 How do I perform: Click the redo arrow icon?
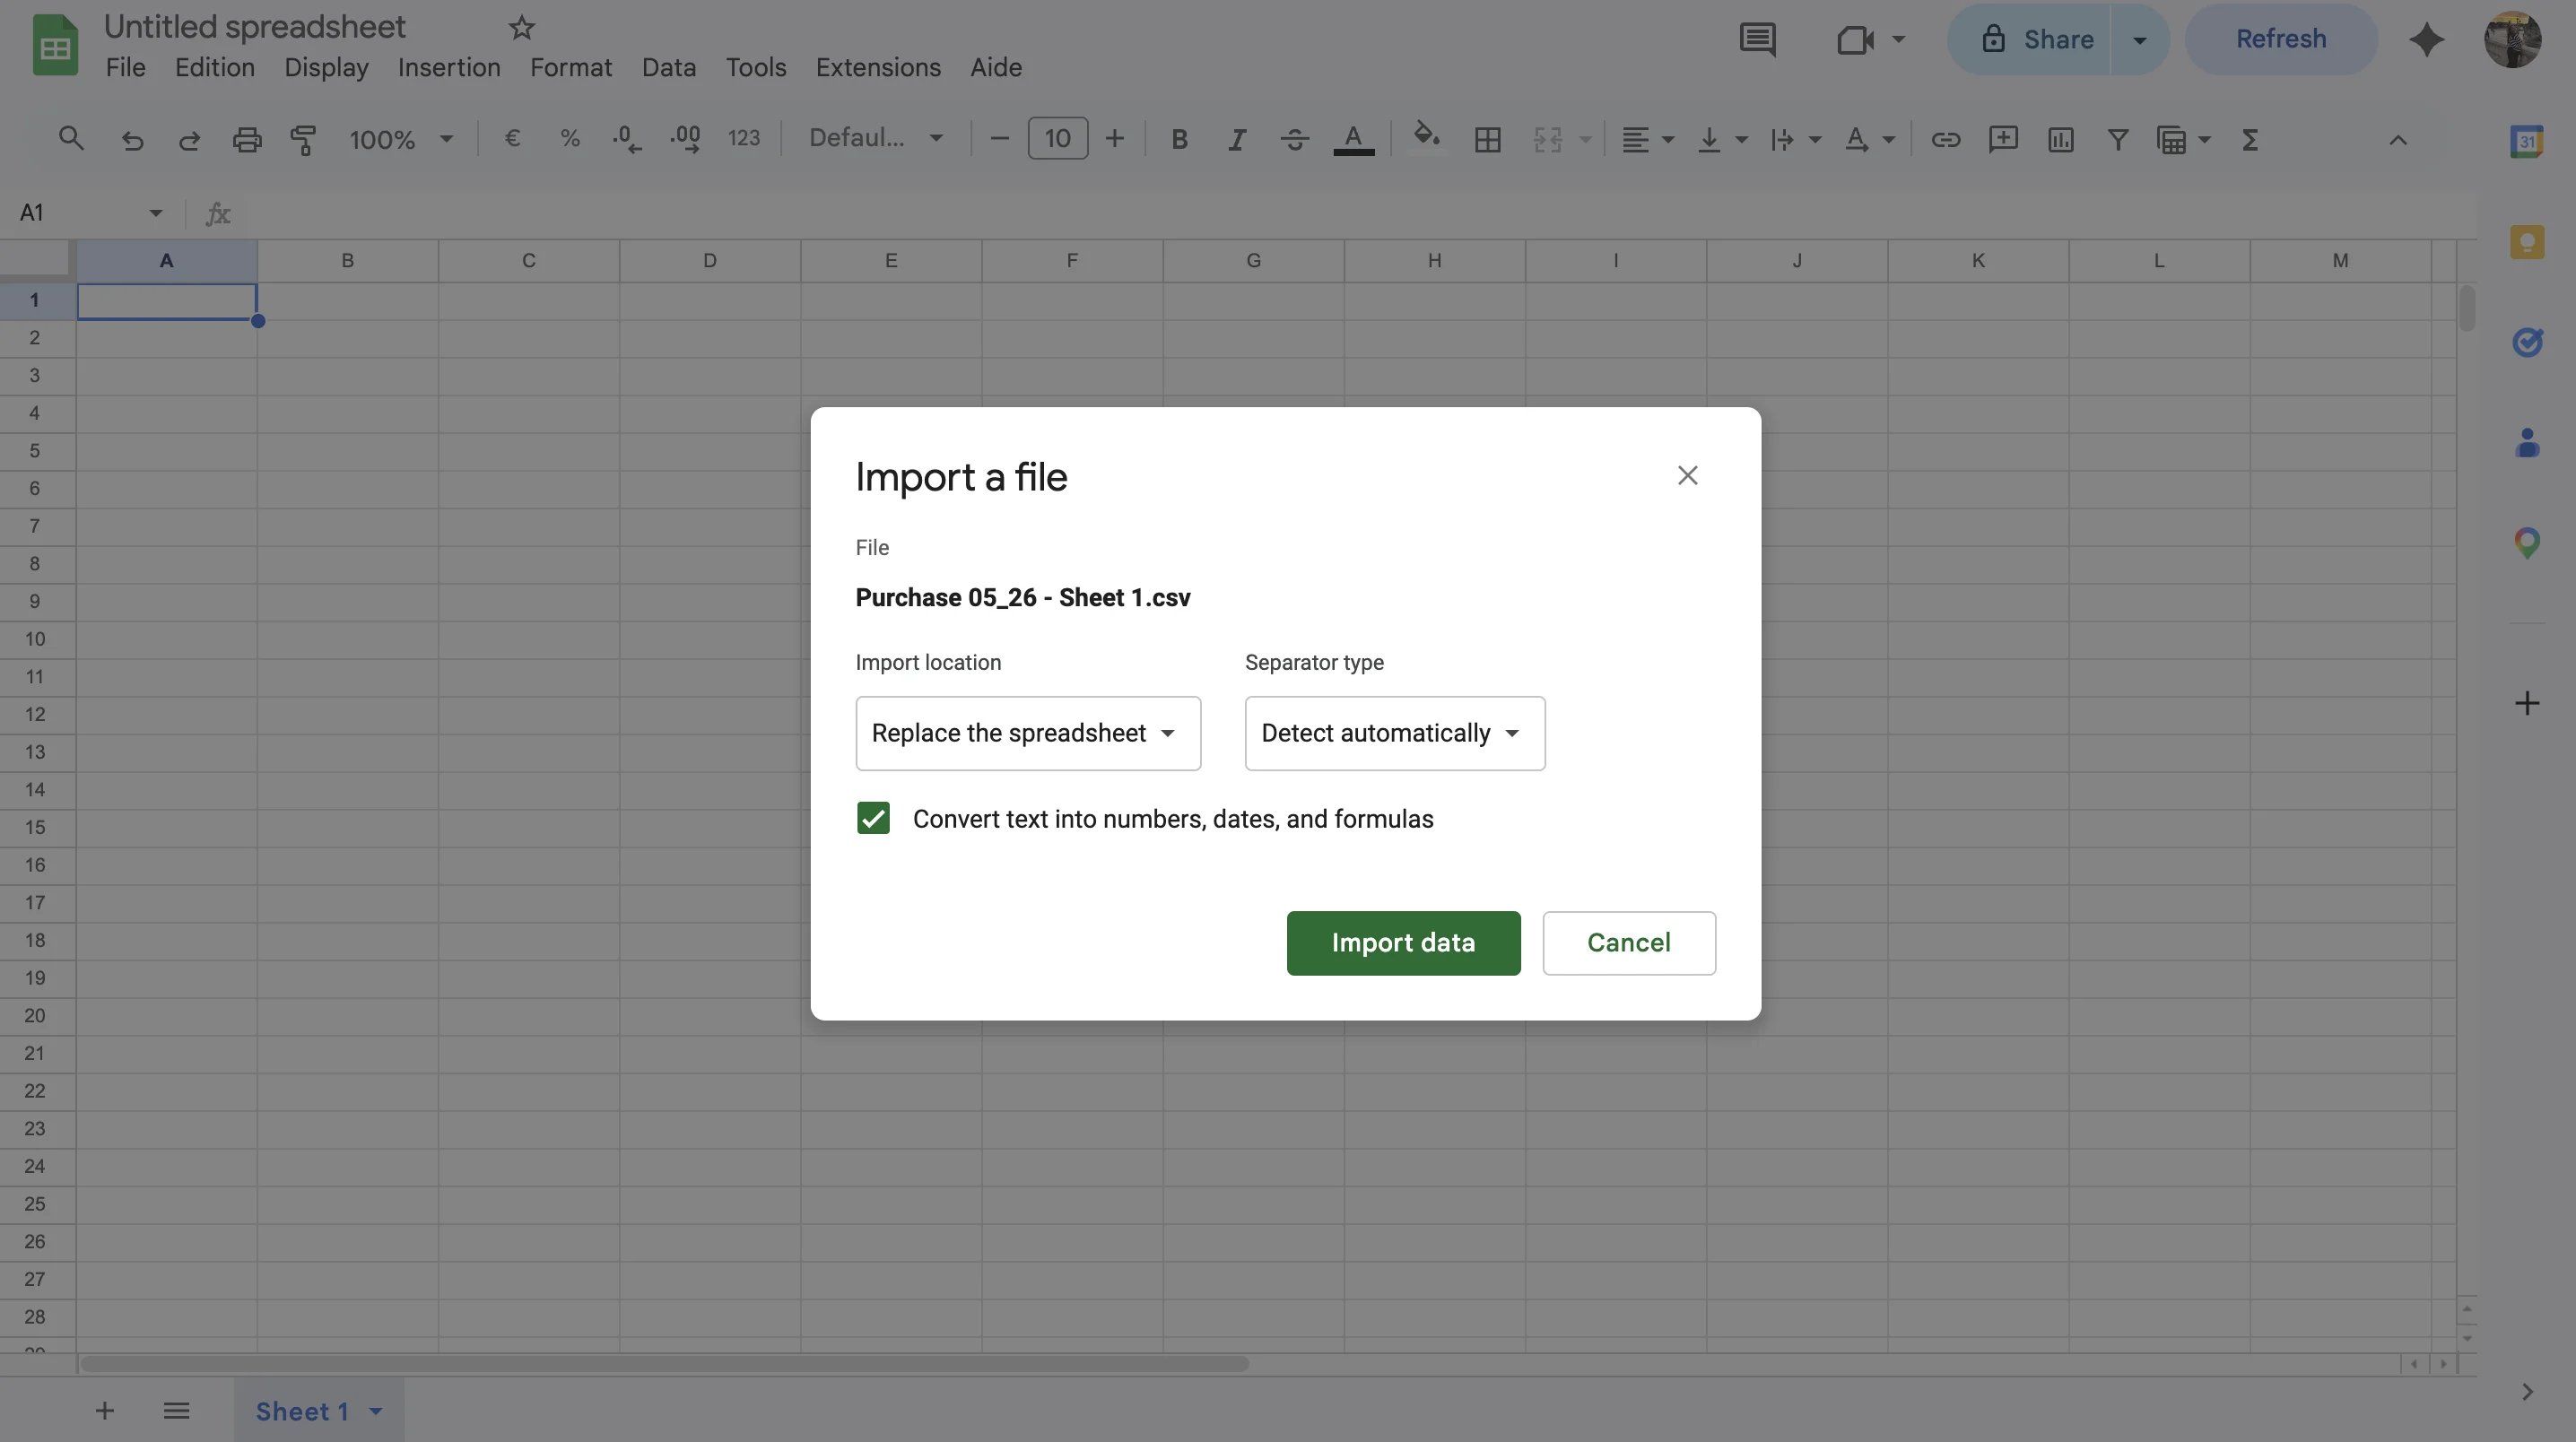click(189, 139)
